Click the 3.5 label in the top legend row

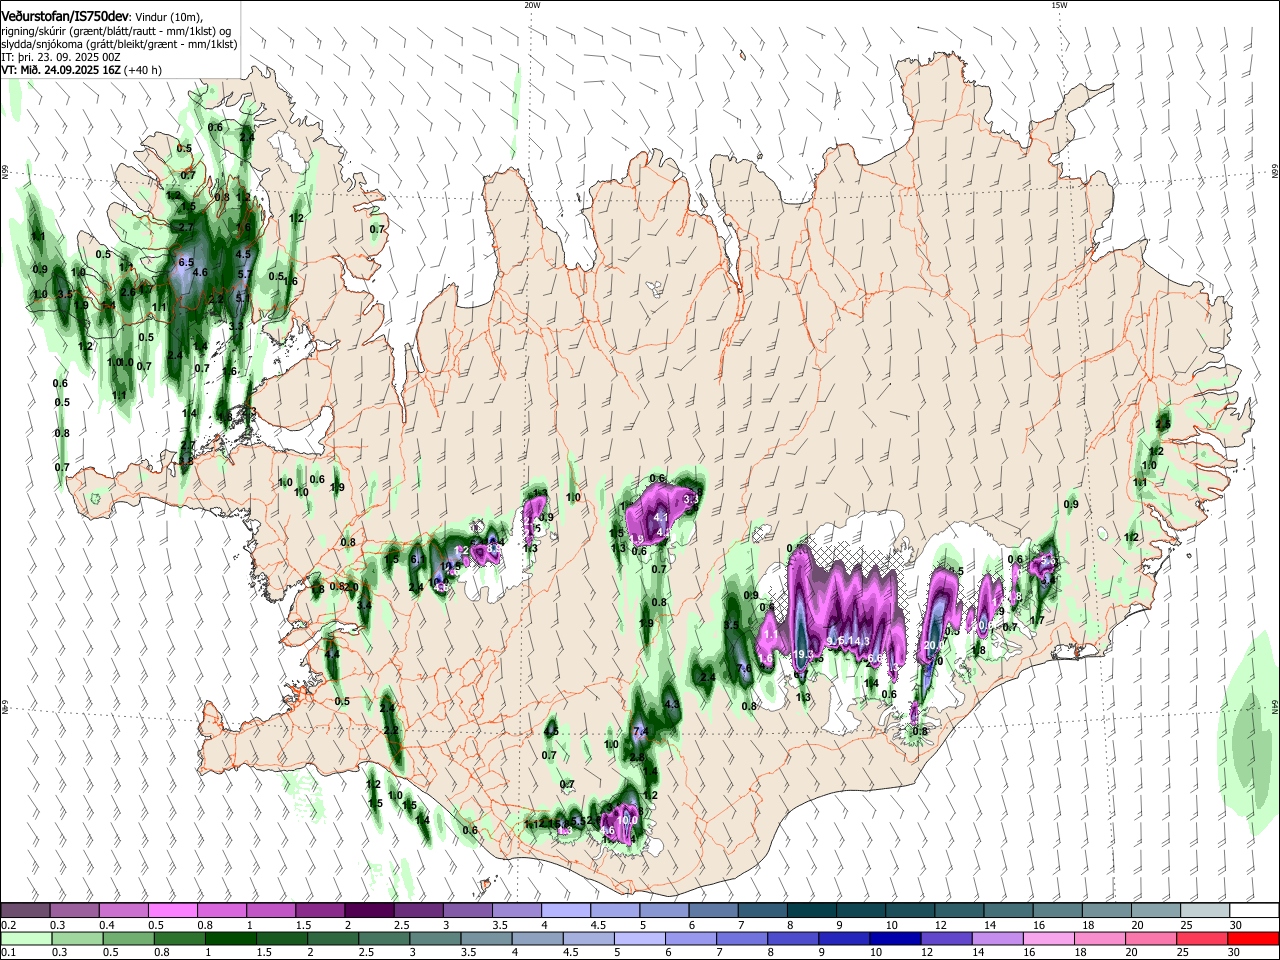500,925
